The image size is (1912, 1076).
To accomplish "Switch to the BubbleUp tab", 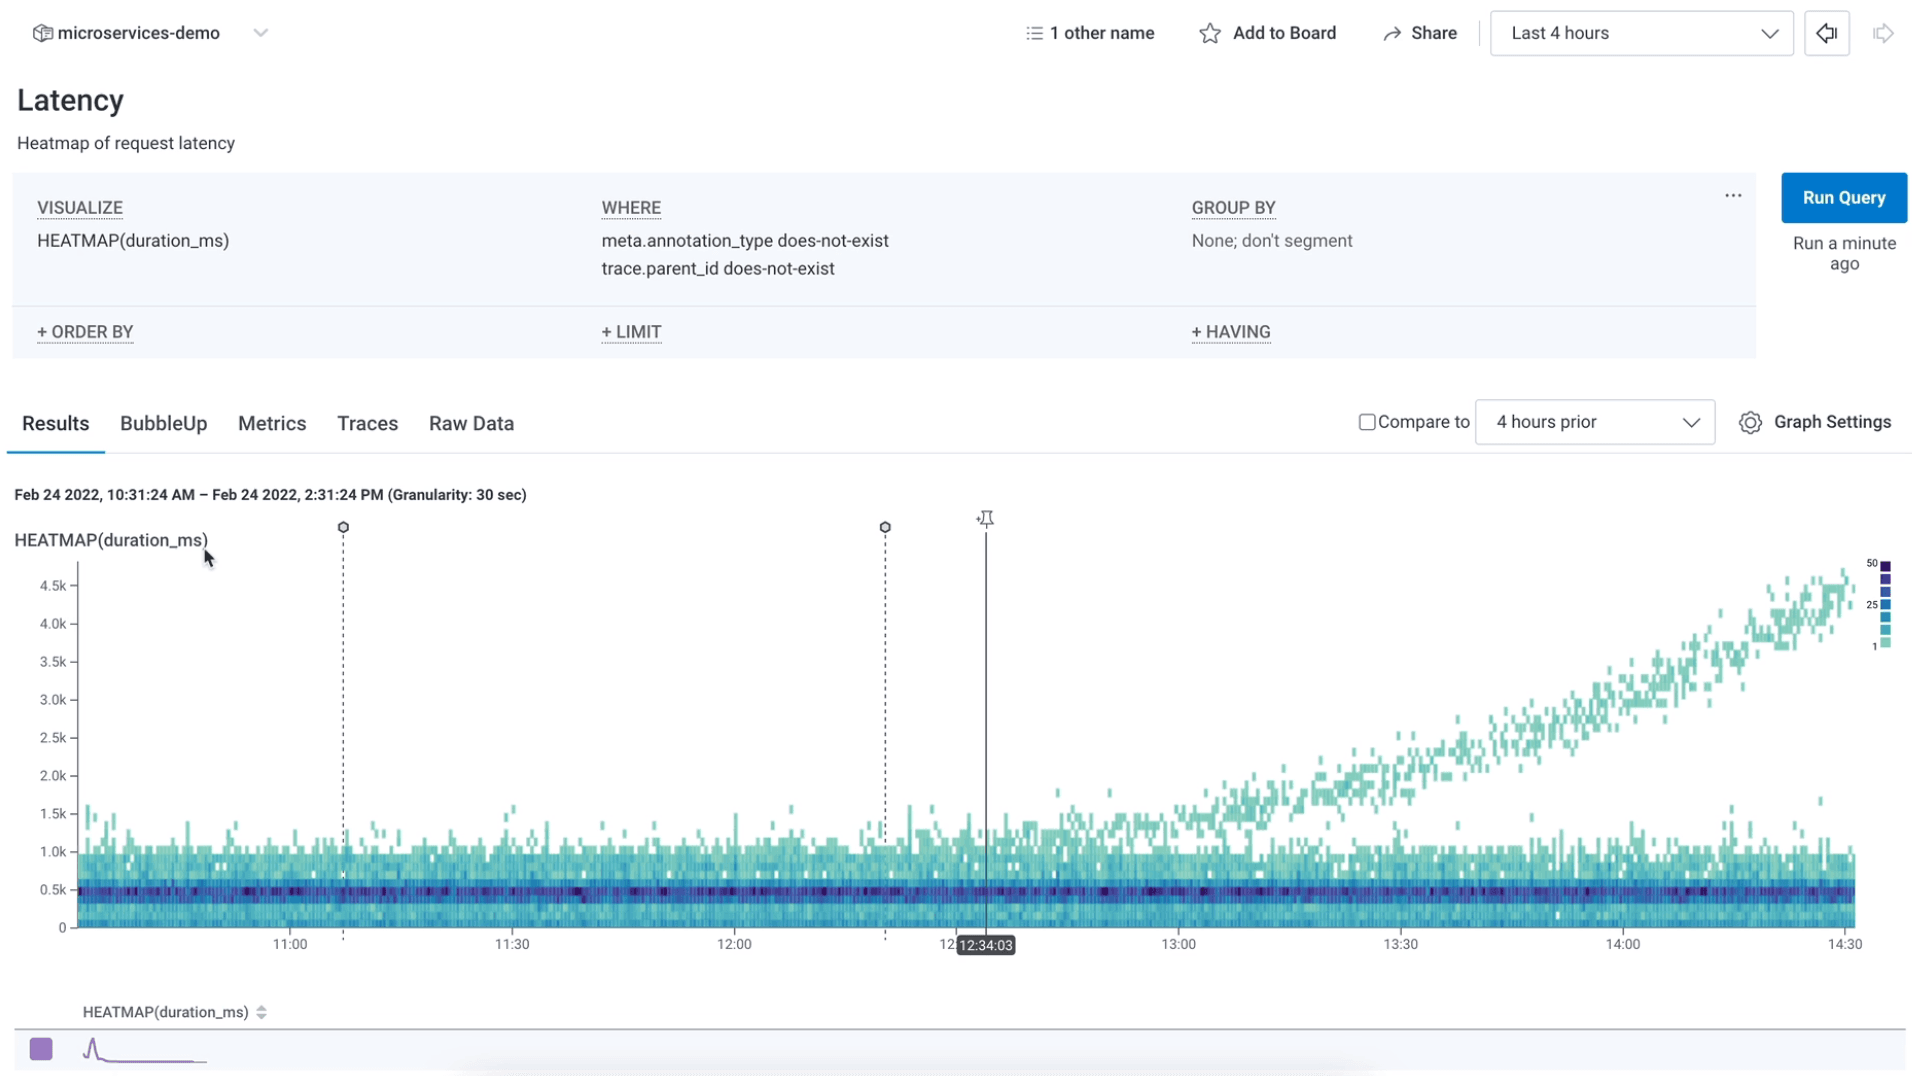I will tap(164, 424).
